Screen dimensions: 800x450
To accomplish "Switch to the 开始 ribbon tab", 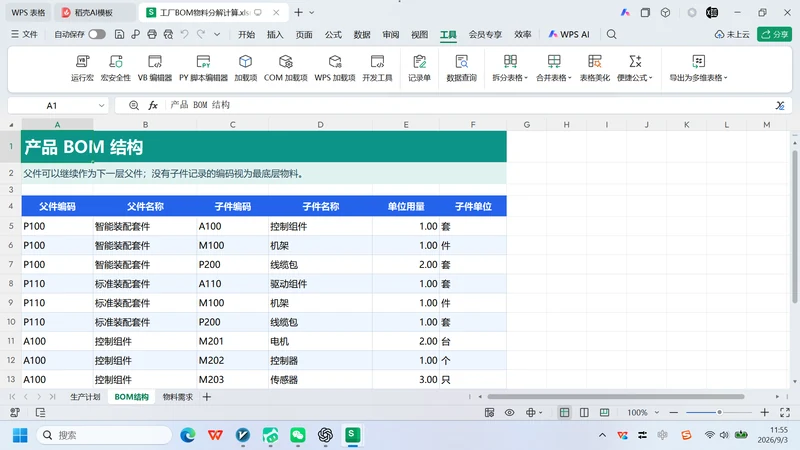I will point(246,34).
